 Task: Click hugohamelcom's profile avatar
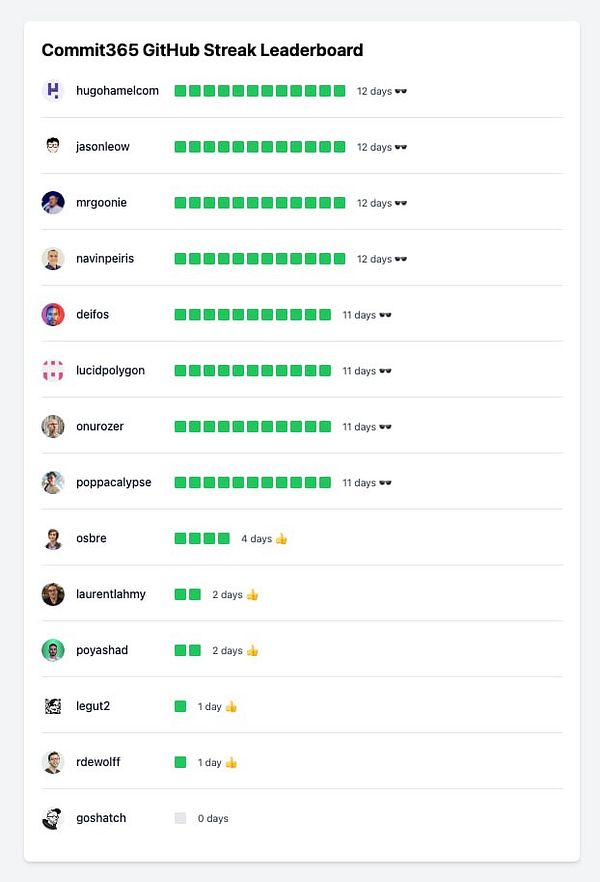[x=53, y=90]
